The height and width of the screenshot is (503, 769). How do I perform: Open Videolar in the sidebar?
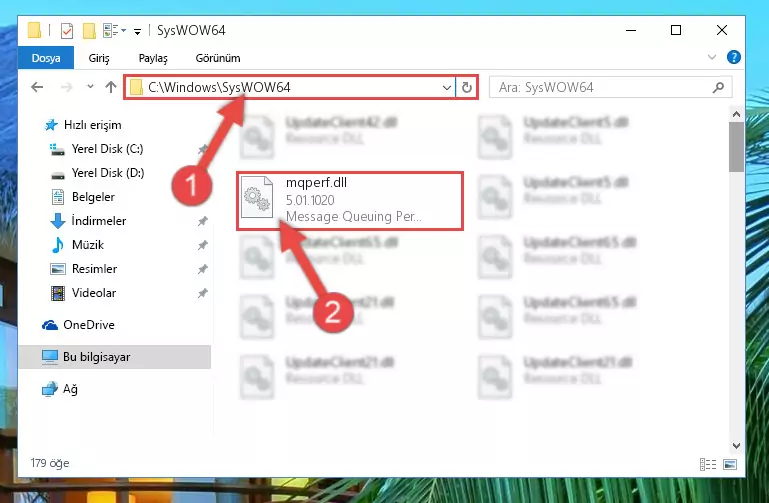point(94,293)
